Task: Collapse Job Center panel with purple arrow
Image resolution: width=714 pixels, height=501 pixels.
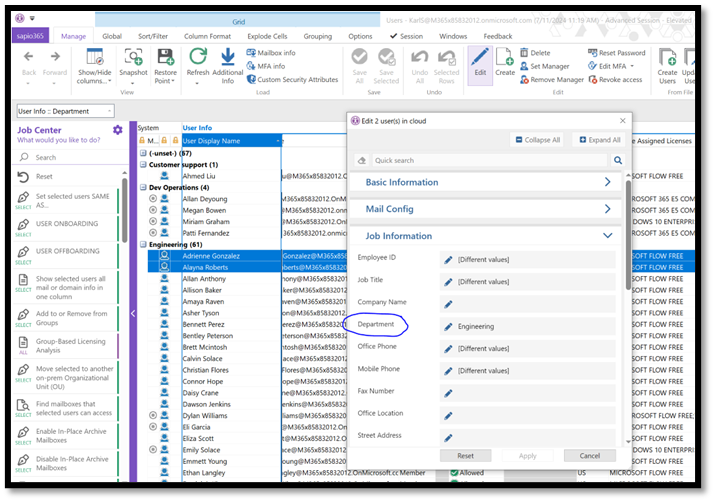Action: [133, 313]
